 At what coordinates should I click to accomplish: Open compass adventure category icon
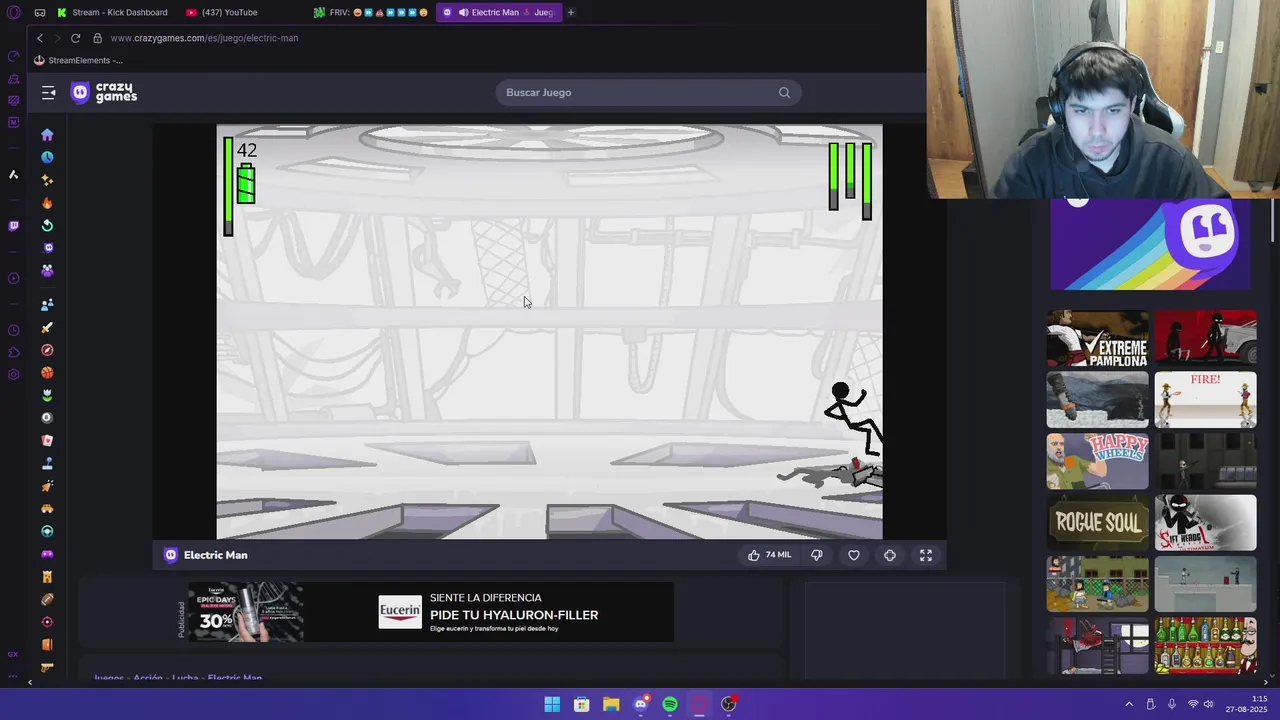click(x=47, y=350)
